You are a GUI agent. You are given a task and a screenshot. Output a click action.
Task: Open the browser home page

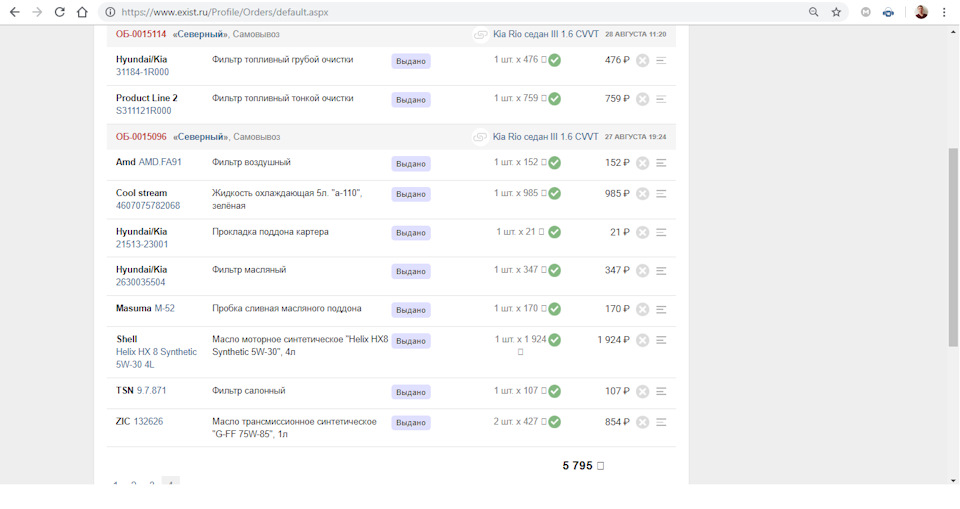[82, 12]
